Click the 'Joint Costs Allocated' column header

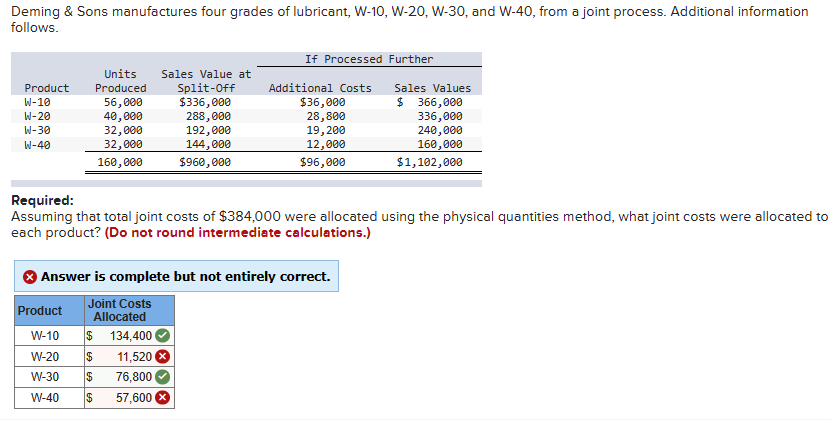pos(129,311)
